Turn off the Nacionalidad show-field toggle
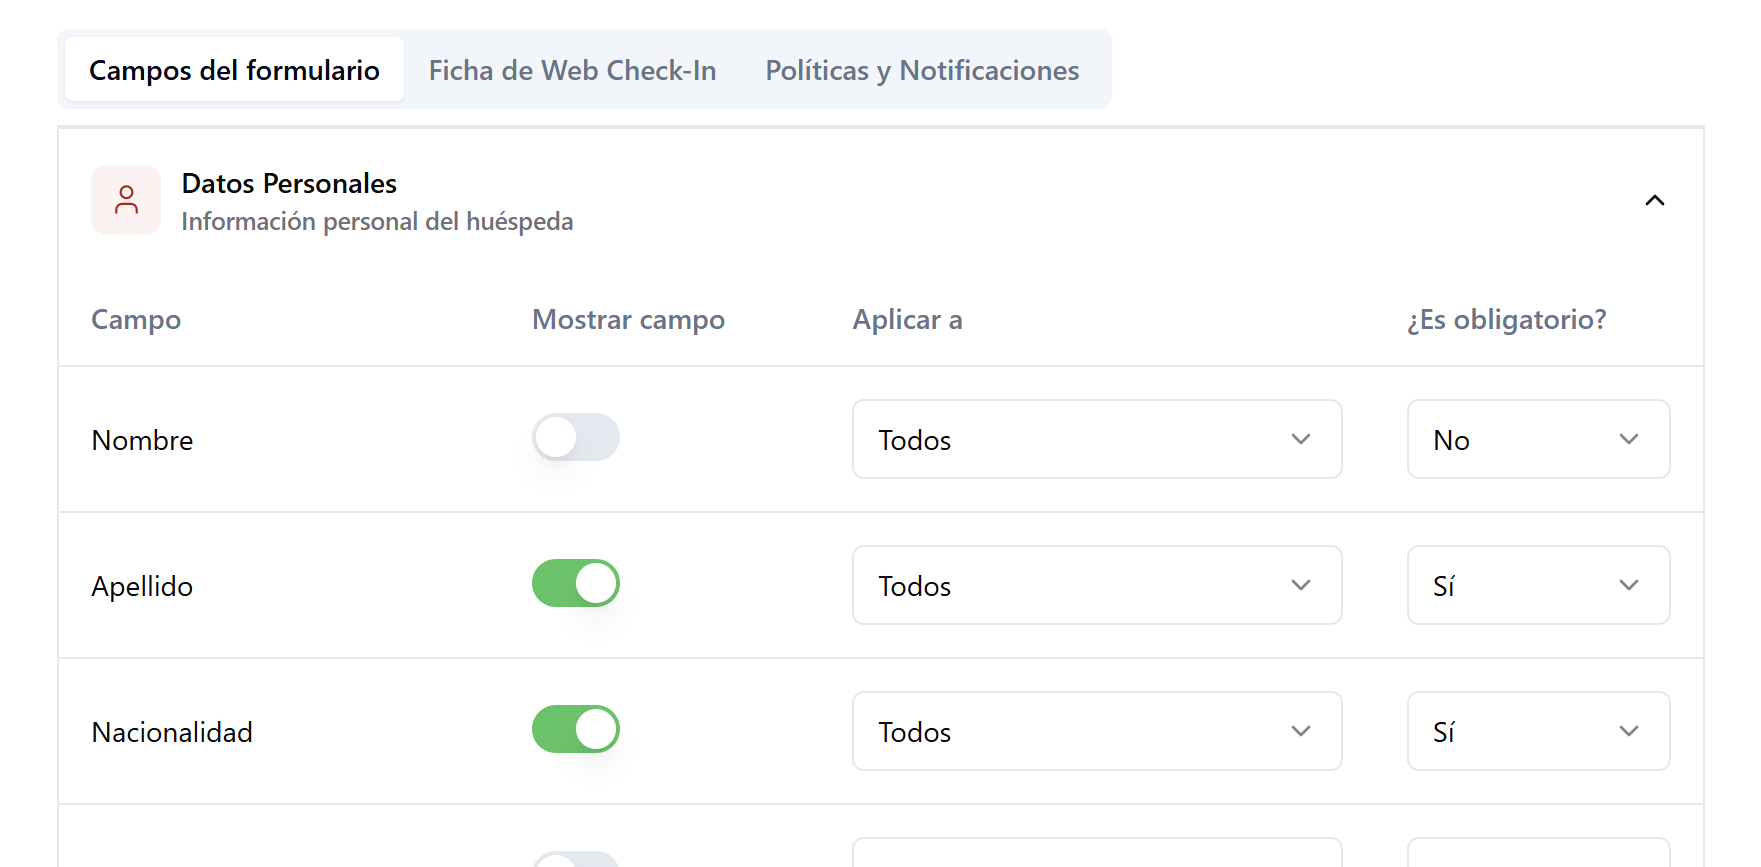The width and height of the screenshot is (1761, 867). tap(576, 730)
